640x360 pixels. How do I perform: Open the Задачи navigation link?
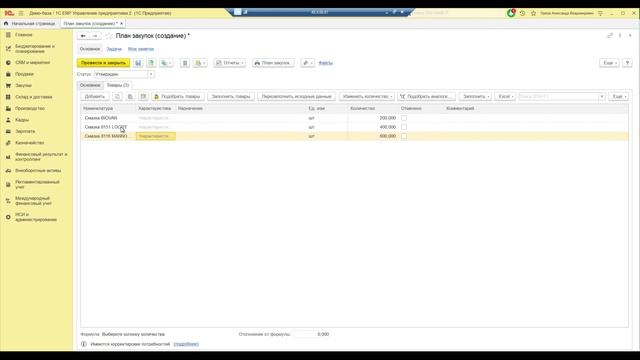coord(114,49)
